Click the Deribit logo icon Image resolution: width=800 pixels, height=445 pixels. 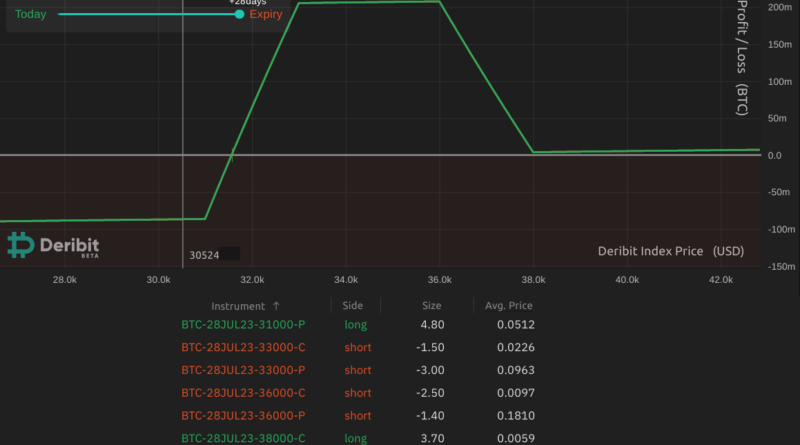click(x=21, y=245)
